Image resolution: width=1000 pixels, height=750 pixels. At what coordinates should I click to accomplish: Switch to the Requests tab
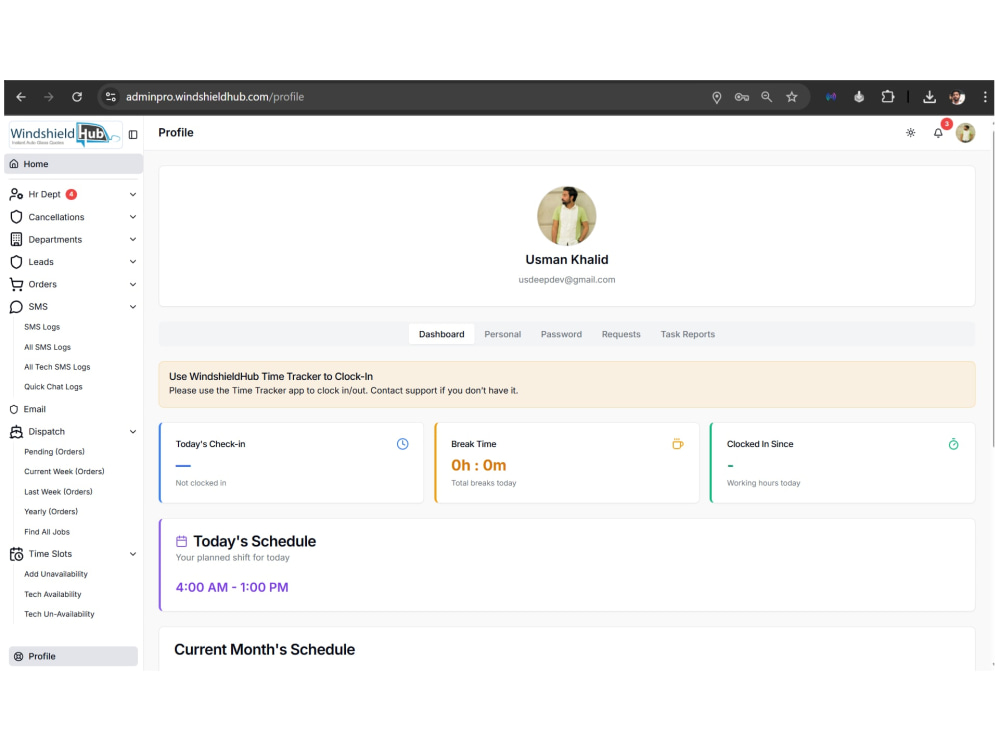621,334
